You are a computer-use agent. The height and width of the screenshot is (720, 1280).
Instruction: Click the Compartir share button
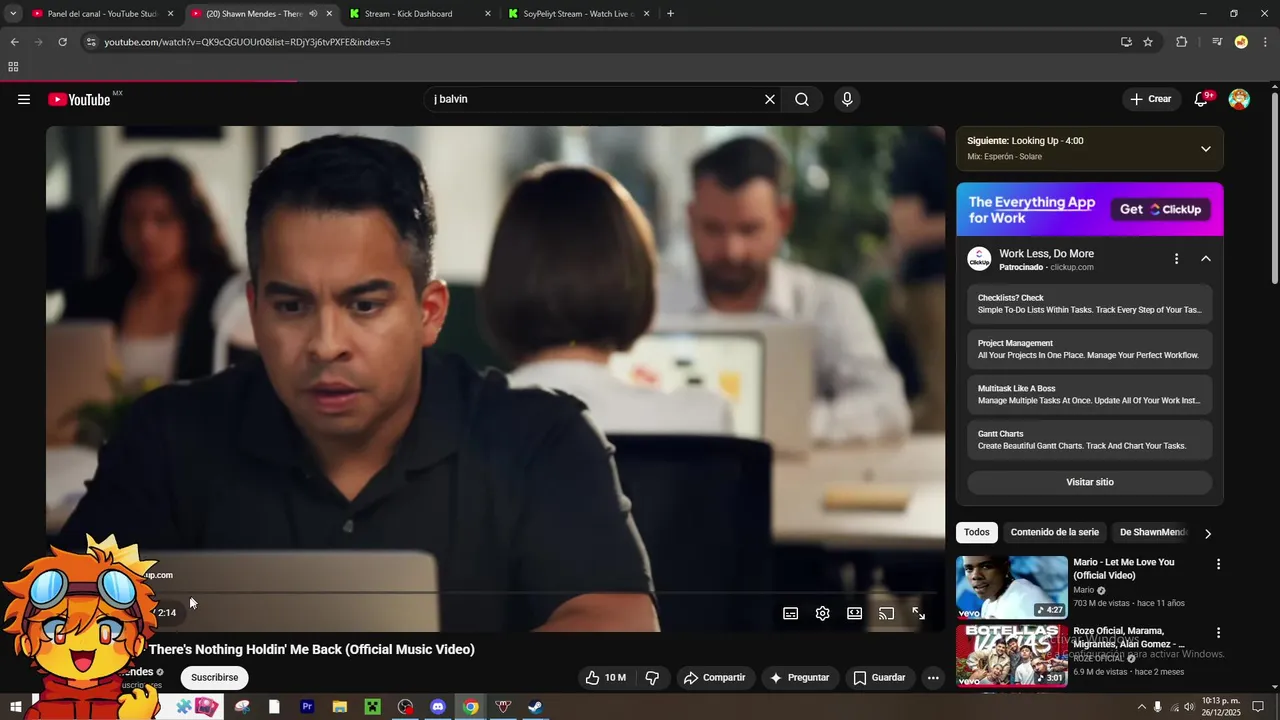[x=714, y=677]
